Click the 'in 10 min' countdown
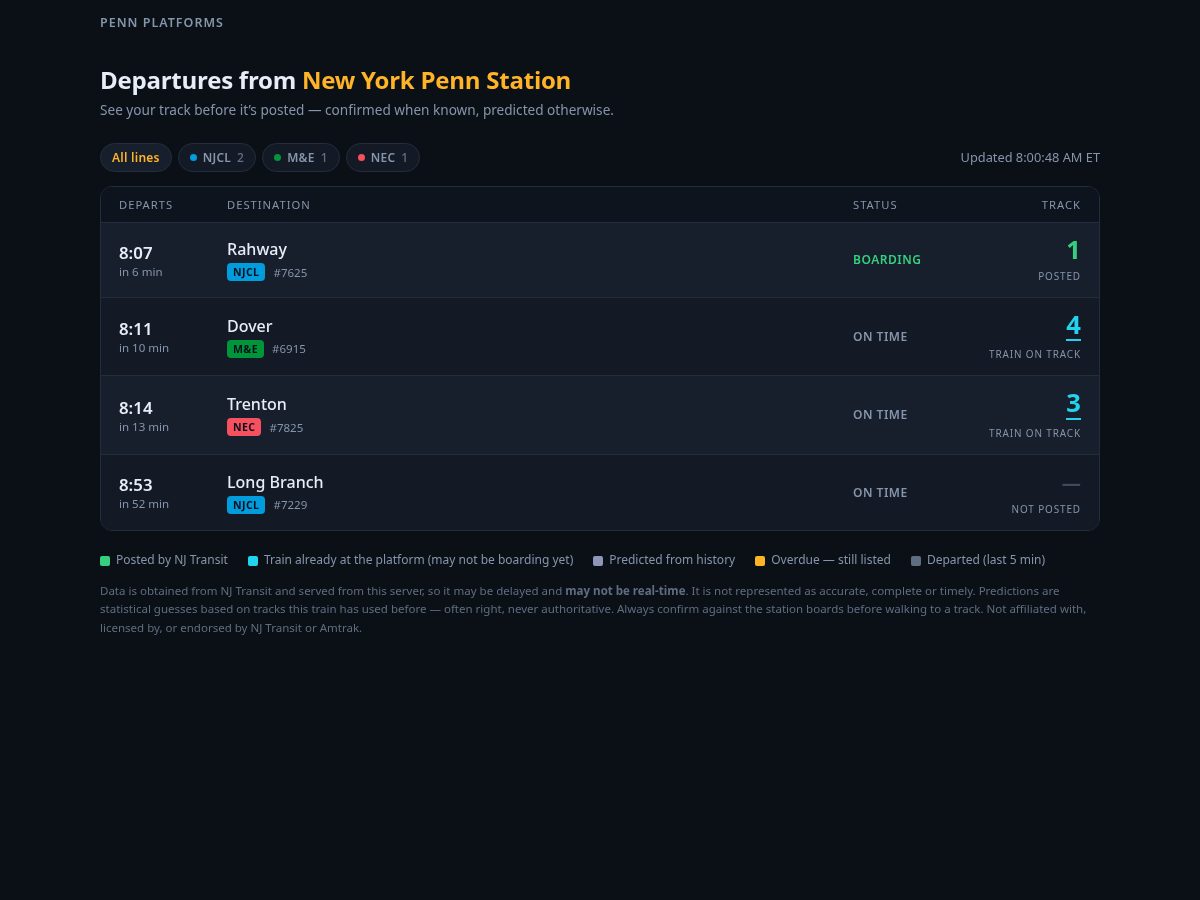This screenshot has height=900, width=1200. (144, 348)
